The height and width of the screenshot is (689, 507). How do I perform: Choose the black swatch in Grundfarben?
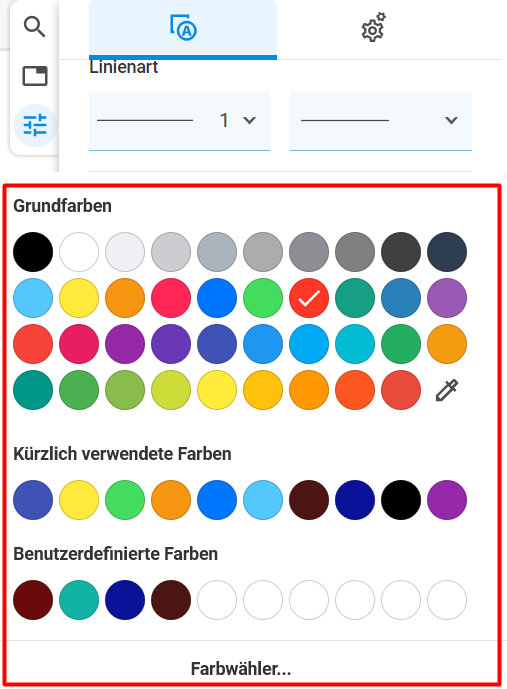point(33,252)
